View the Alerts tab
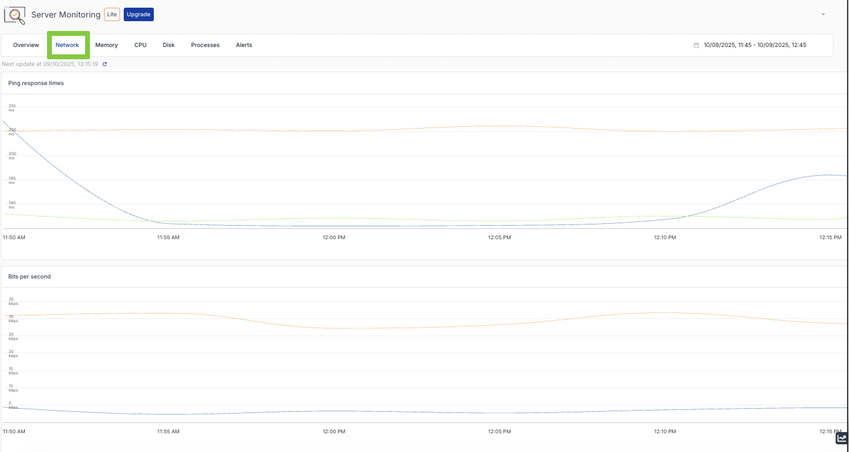 244,45
